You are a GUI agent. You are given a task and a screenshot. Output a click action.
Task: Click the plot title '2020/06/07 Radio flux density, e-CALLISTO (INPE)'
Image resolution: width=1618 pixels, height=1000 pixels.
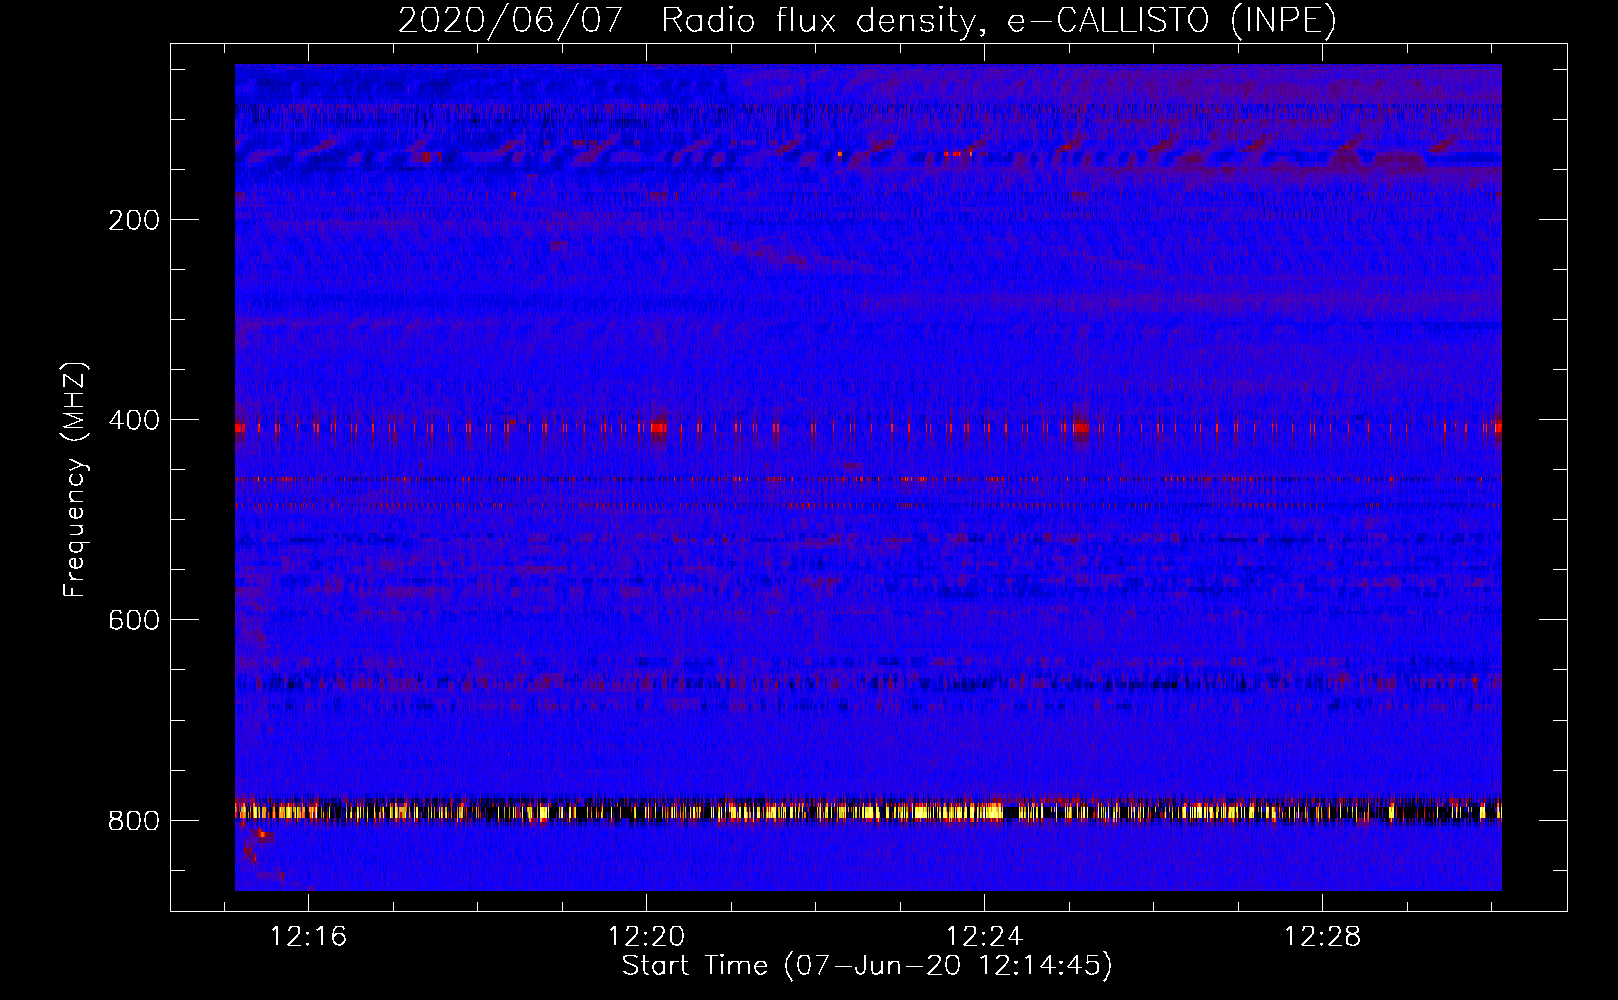[x=867, y=20]
